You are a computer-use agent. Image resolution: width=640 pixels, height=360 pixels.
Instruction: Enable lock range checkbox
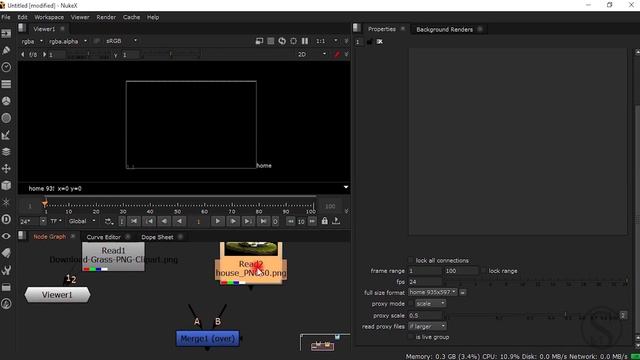(484, 271)
